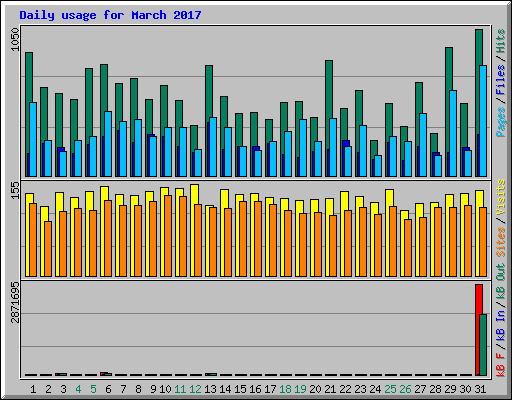Viewport: 512px width, 400px height.
Task: Select day label 15 on the x-axis
Action: coord(240,389)
